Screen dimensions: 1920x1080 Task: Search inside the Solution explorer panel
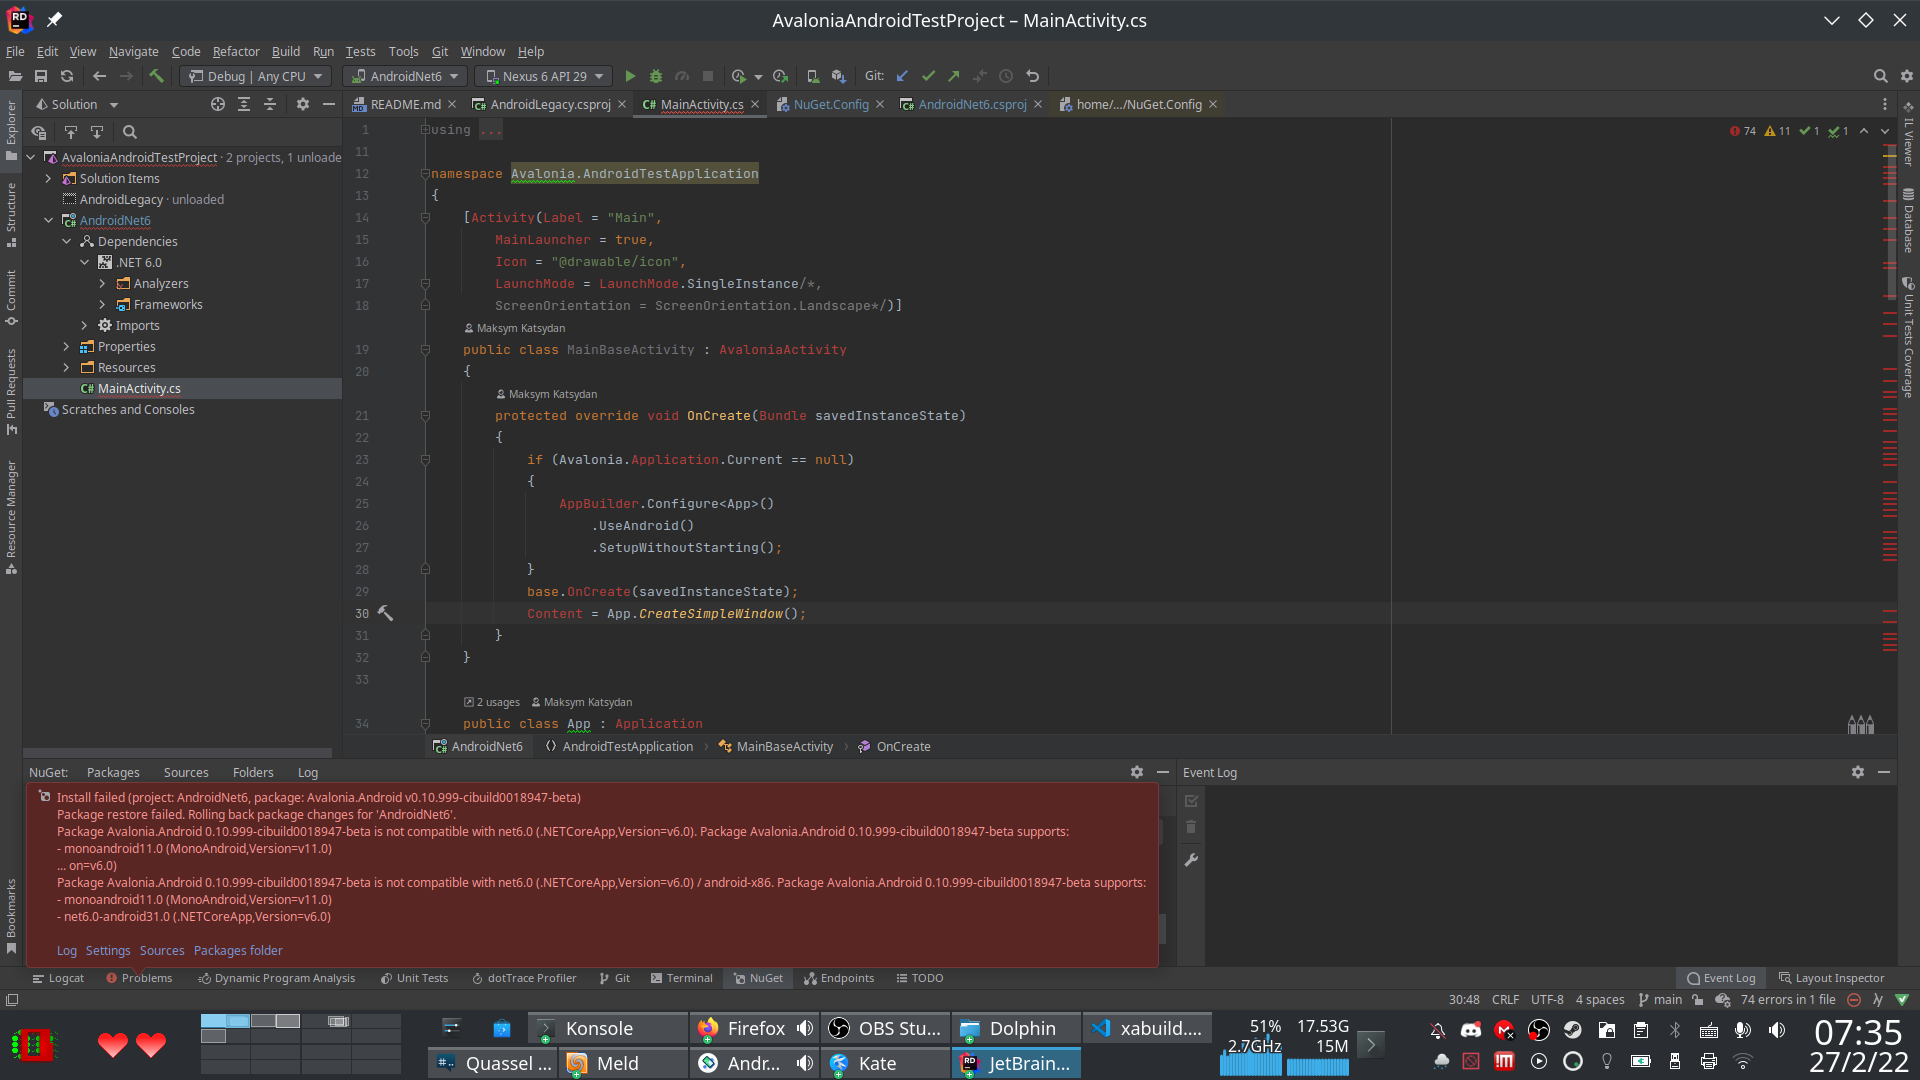point(129,132)
